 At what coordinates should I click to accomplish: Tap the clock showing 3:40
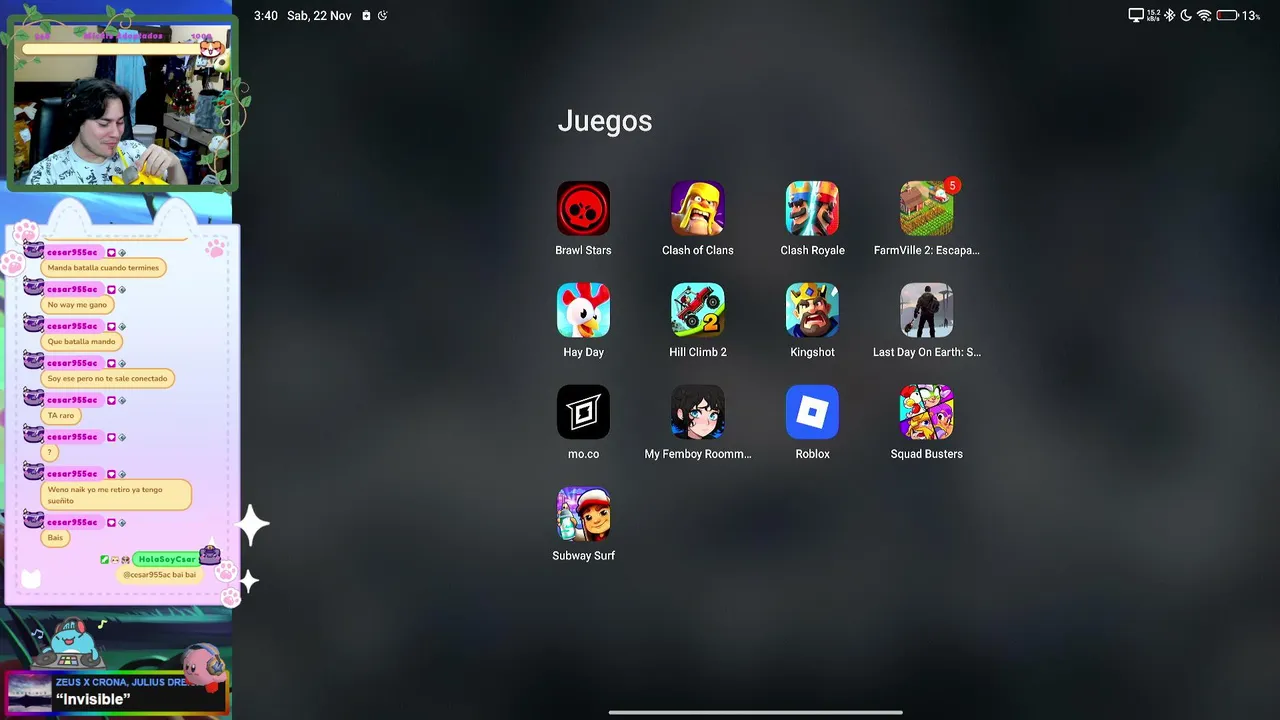[266, 16]
